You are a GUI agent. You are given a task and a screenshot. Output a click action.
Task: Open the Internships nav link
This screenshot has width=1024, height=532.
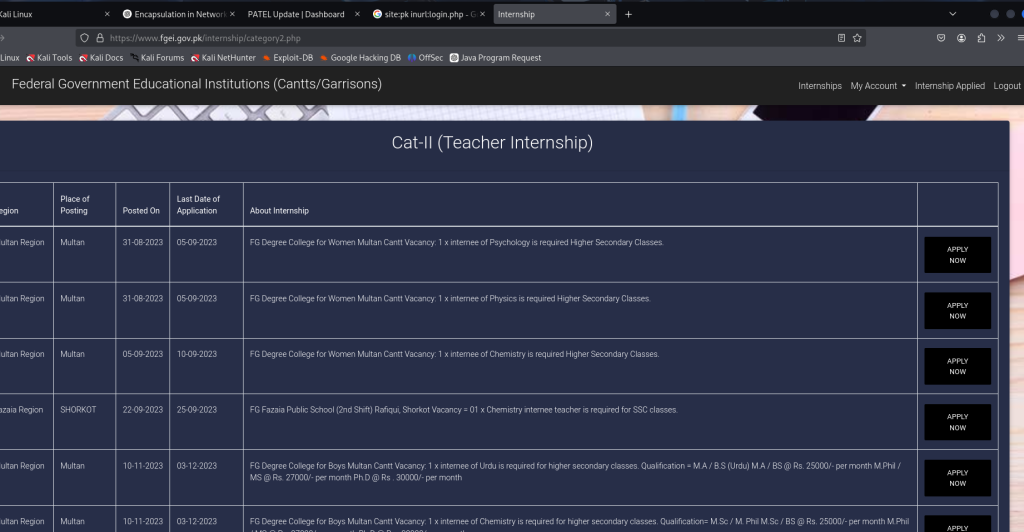[x=820, y=86]
